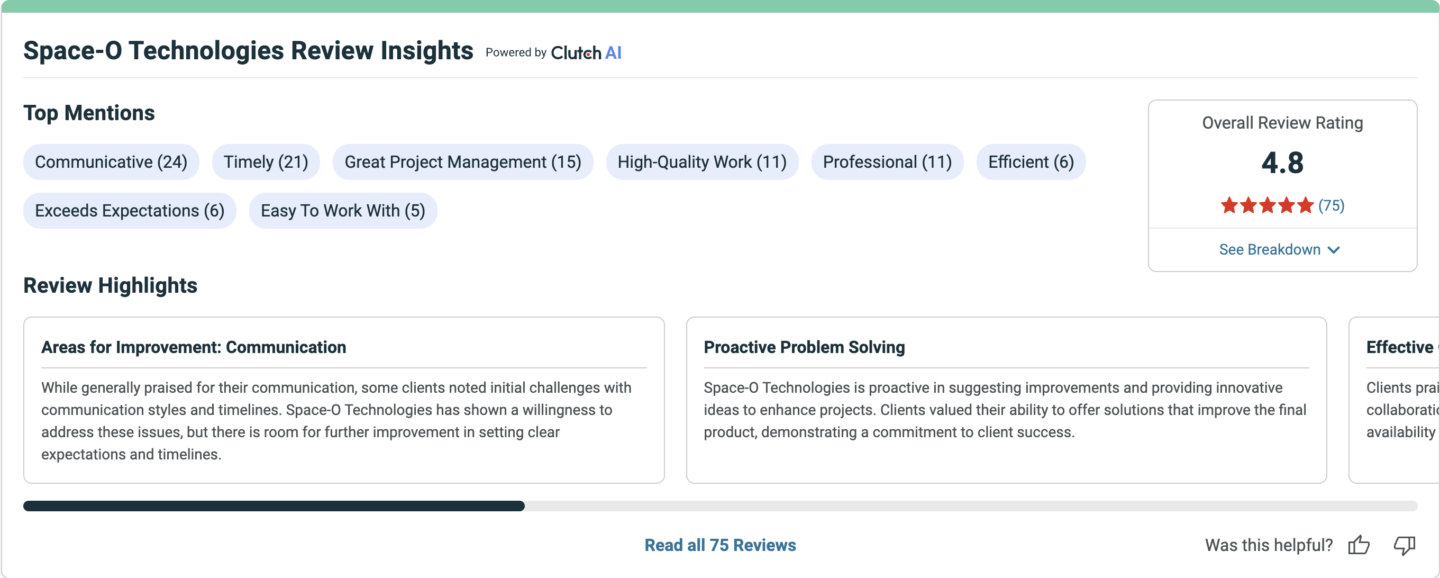1440x578 pixels.
Task: Pick the Easy To Work With (5) tag
Action: pyautogui.click(x=343, y=211)
